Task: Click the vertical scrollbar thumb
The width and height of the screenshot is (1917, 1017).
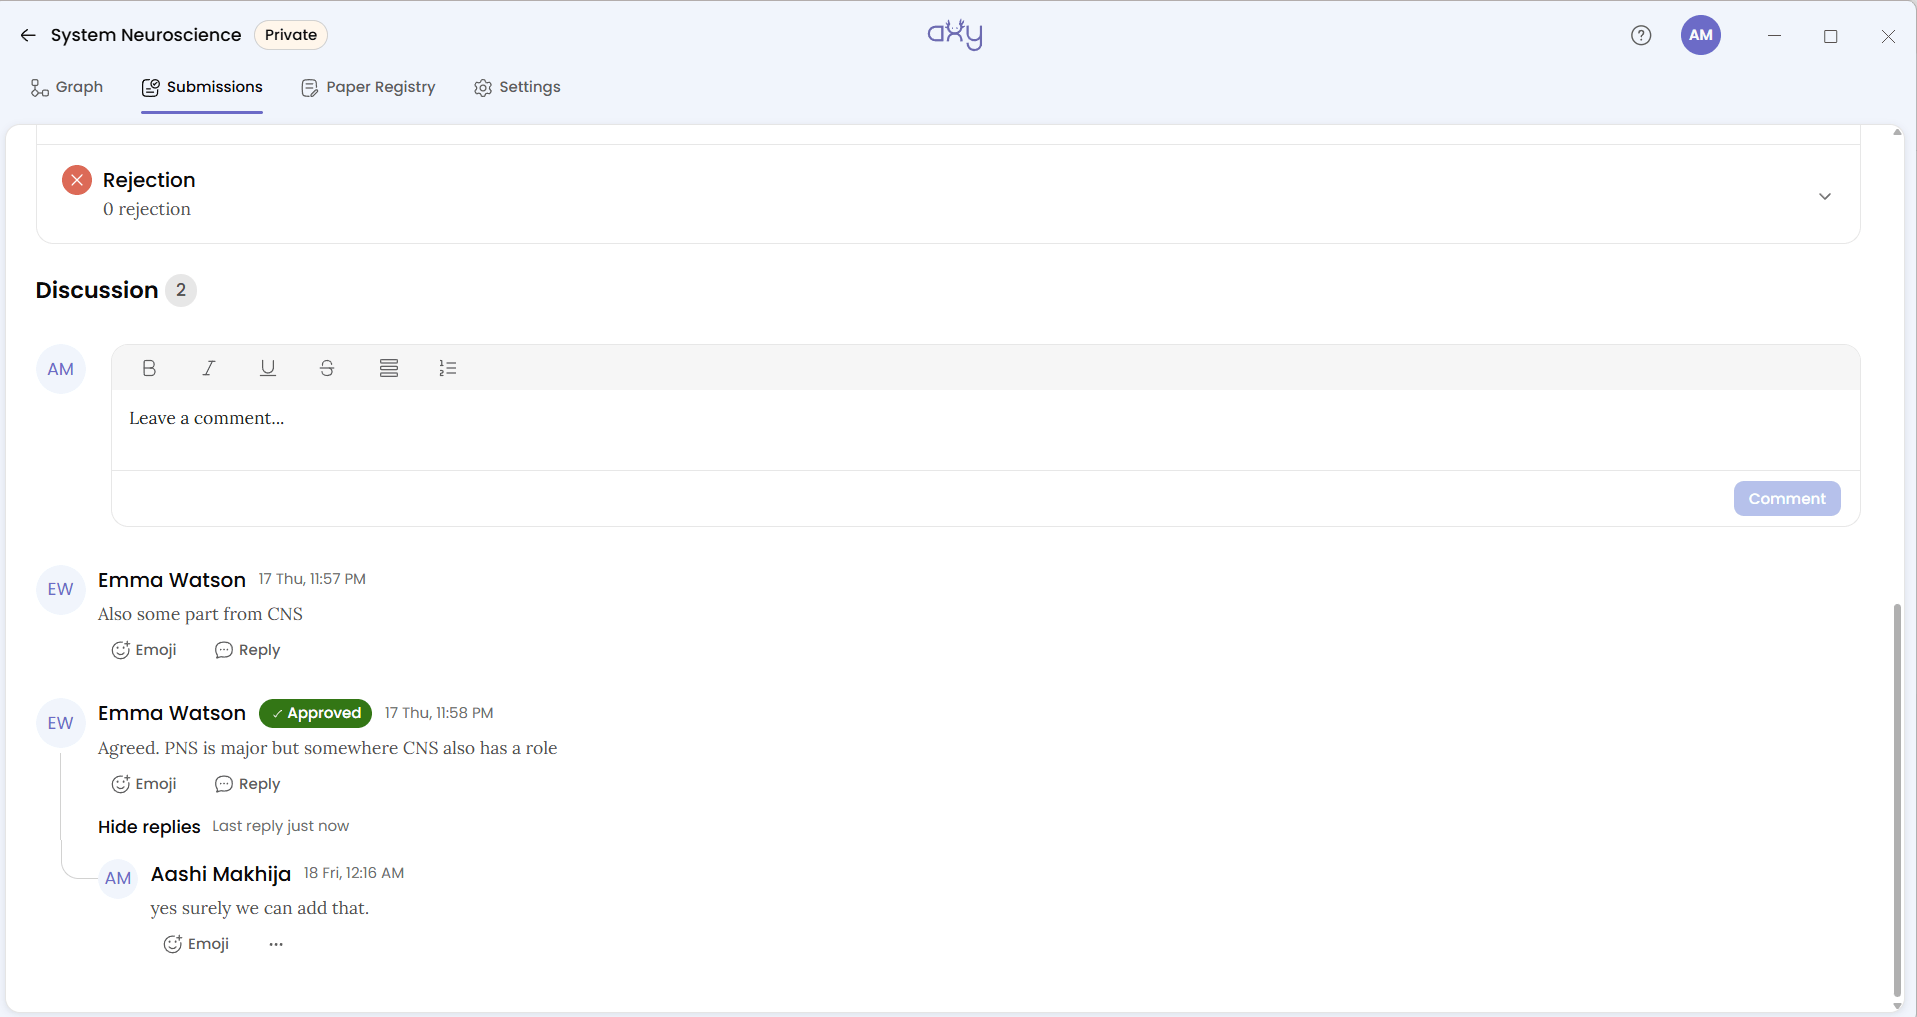Action: pos(1897,800)
